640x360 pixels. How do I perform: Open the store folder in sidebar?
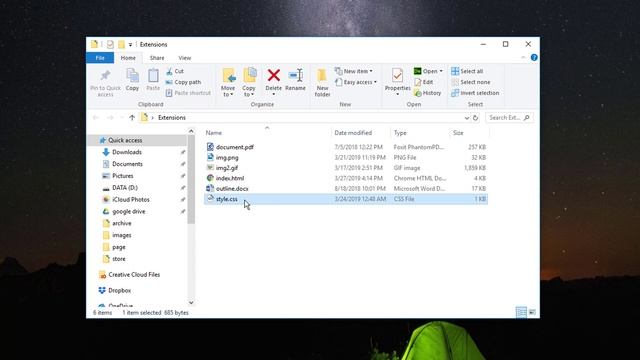pyautogui.click(x=119, y=259)
